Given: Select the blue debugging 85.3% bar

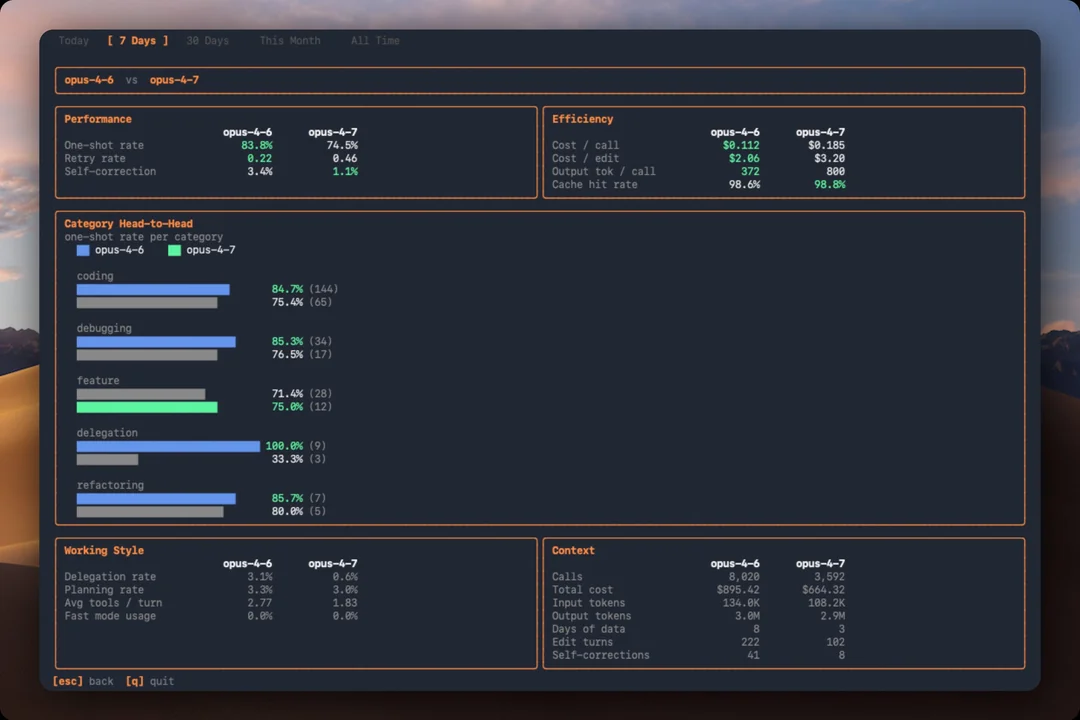Looking at the screenshot, I should [x=156, y=341].
